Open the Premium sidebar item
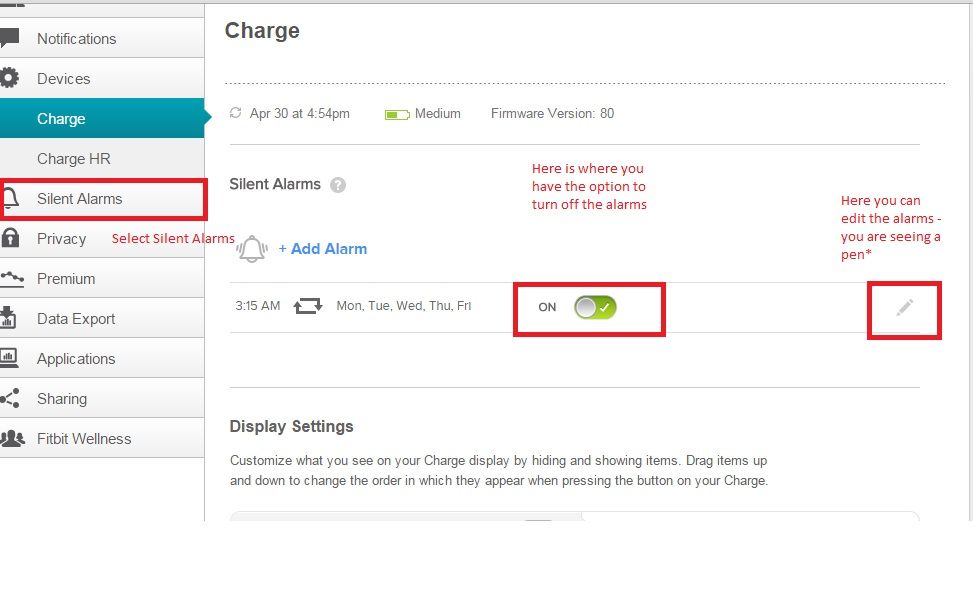Viewport: 973px width, 614px height. click(x=102, y=278)
